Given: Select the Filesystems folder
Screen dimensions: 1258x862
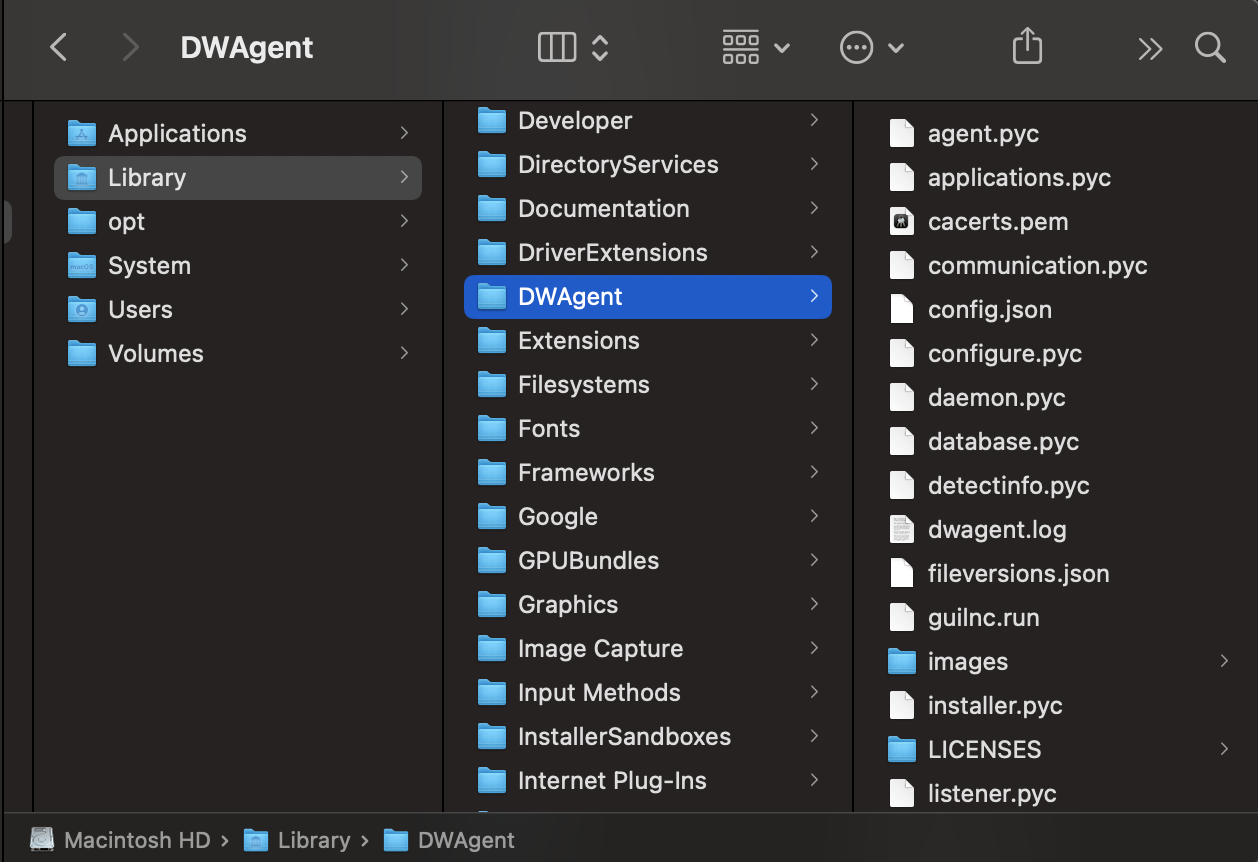Looking at the screenshot, I should click(x=648, y=384).
